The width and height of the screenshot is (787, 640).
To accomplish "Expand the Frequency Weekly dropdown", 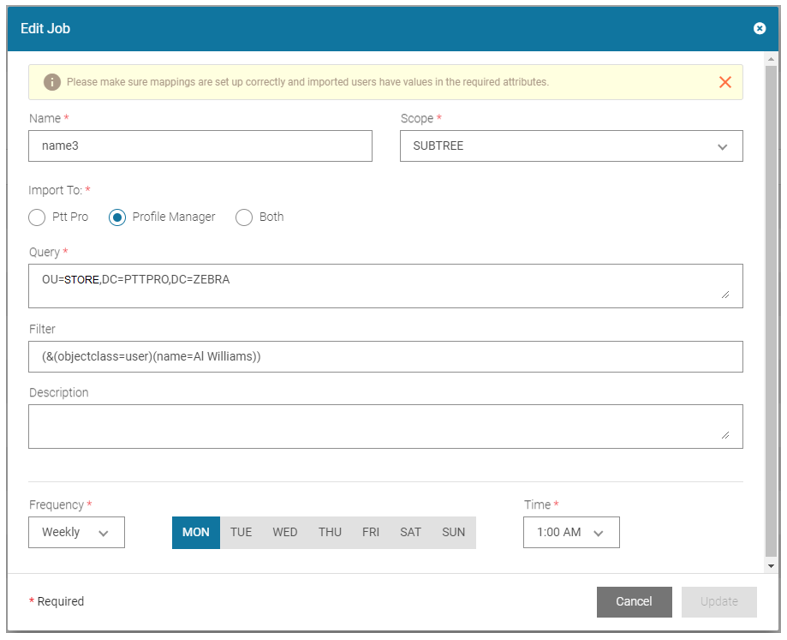I will click(76, 532).
